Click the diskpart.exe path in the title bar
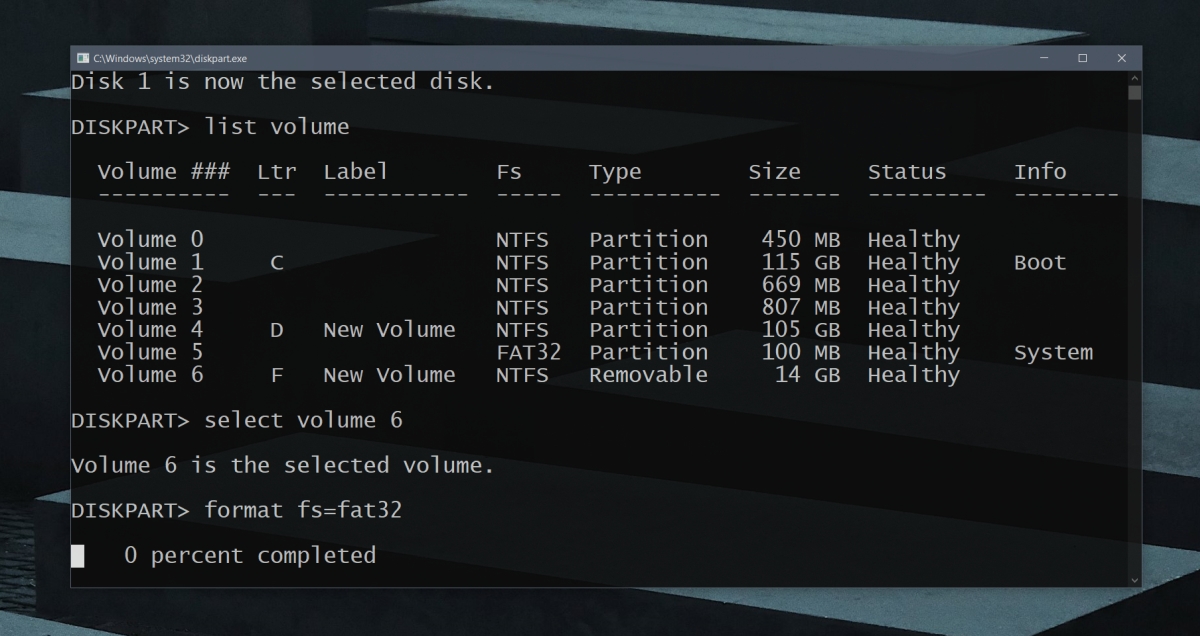 coord(170,59)
